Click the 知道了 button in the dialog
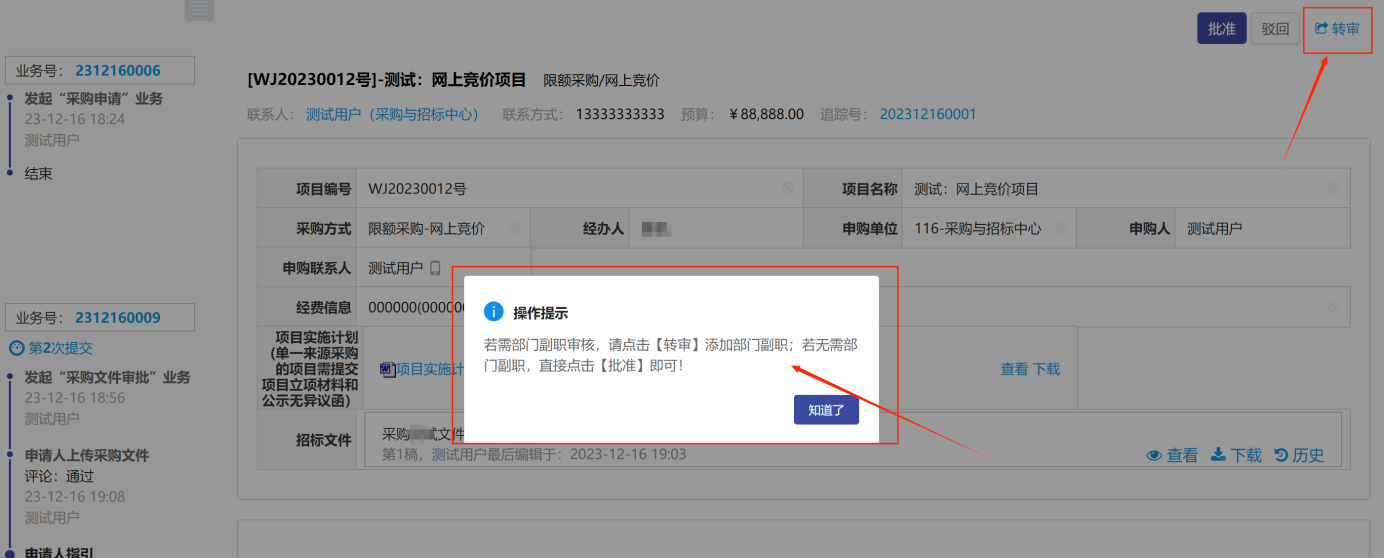Viewport: 1384px width, 558px height. (826, 410)
